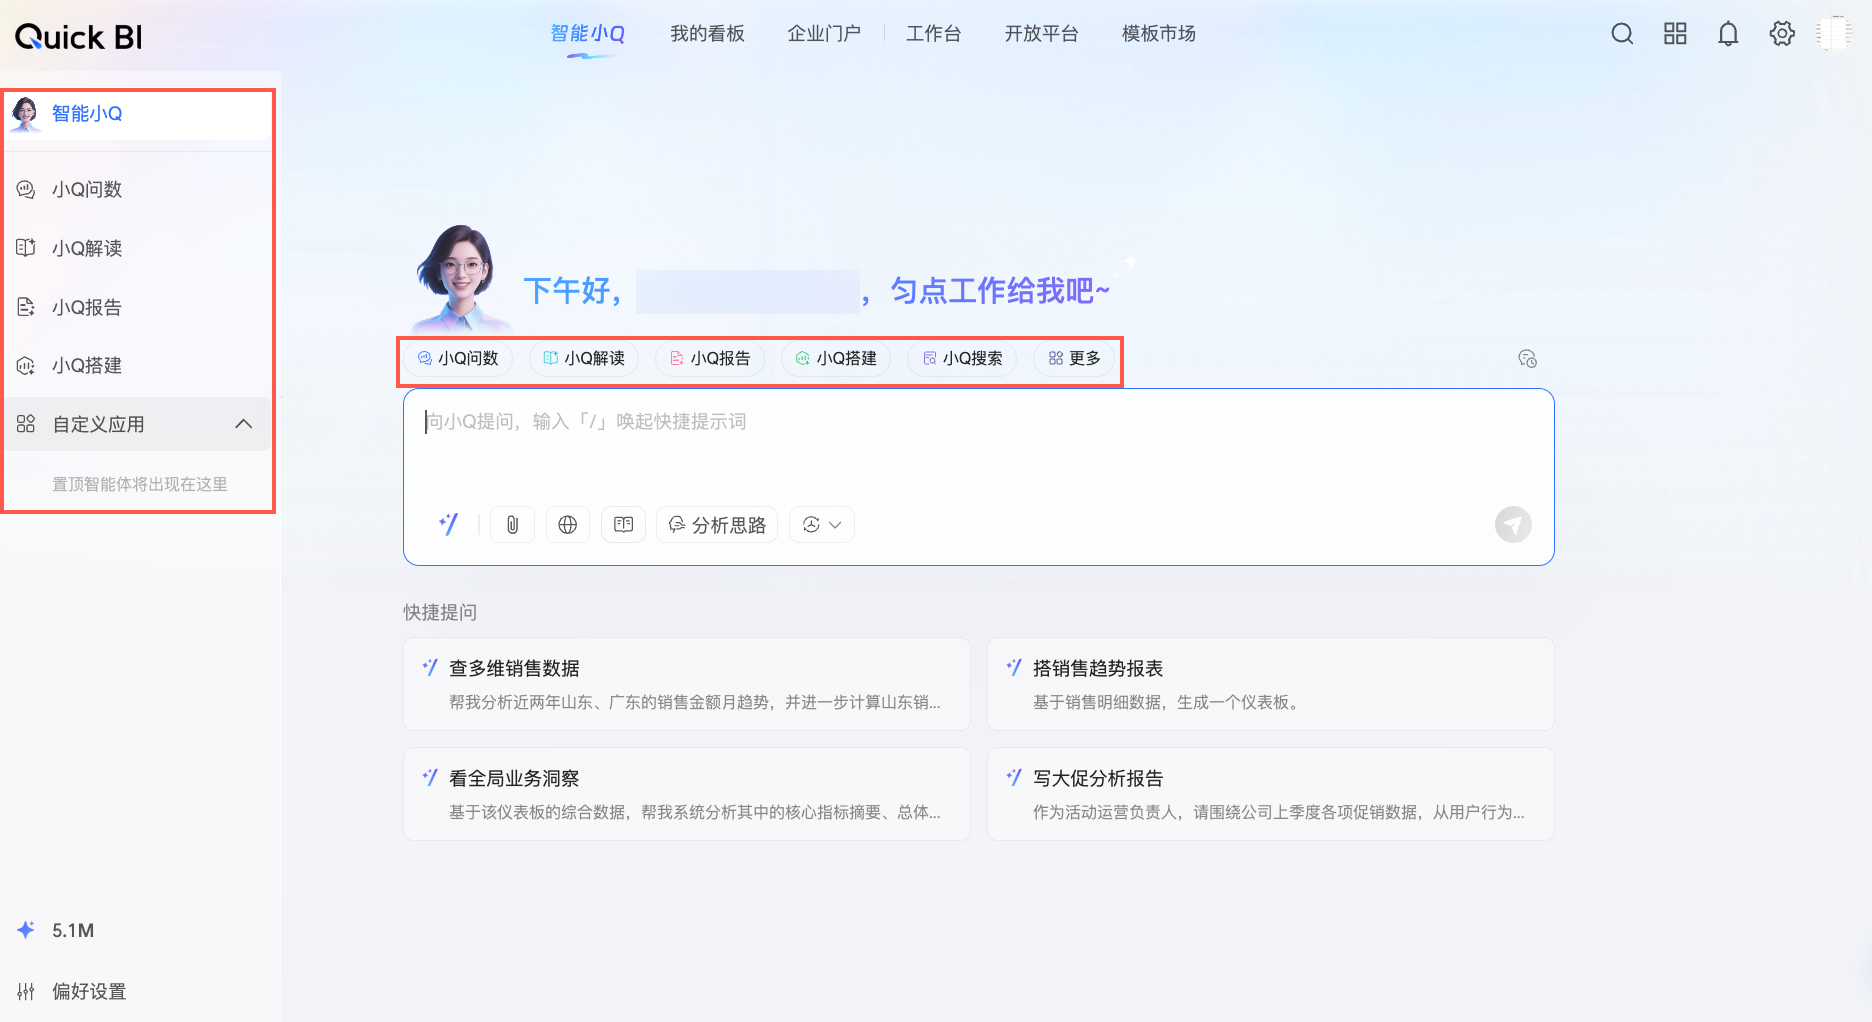Switch to the 工作台 tab
1872x1022 pixels.
(933, 34)
